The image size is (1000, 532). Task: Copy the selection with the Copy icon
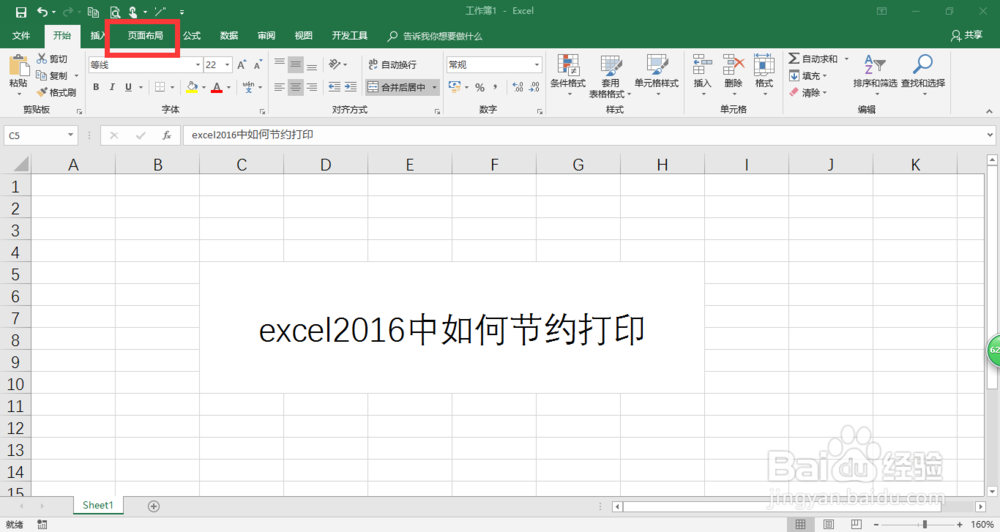[x=41, y=75]
